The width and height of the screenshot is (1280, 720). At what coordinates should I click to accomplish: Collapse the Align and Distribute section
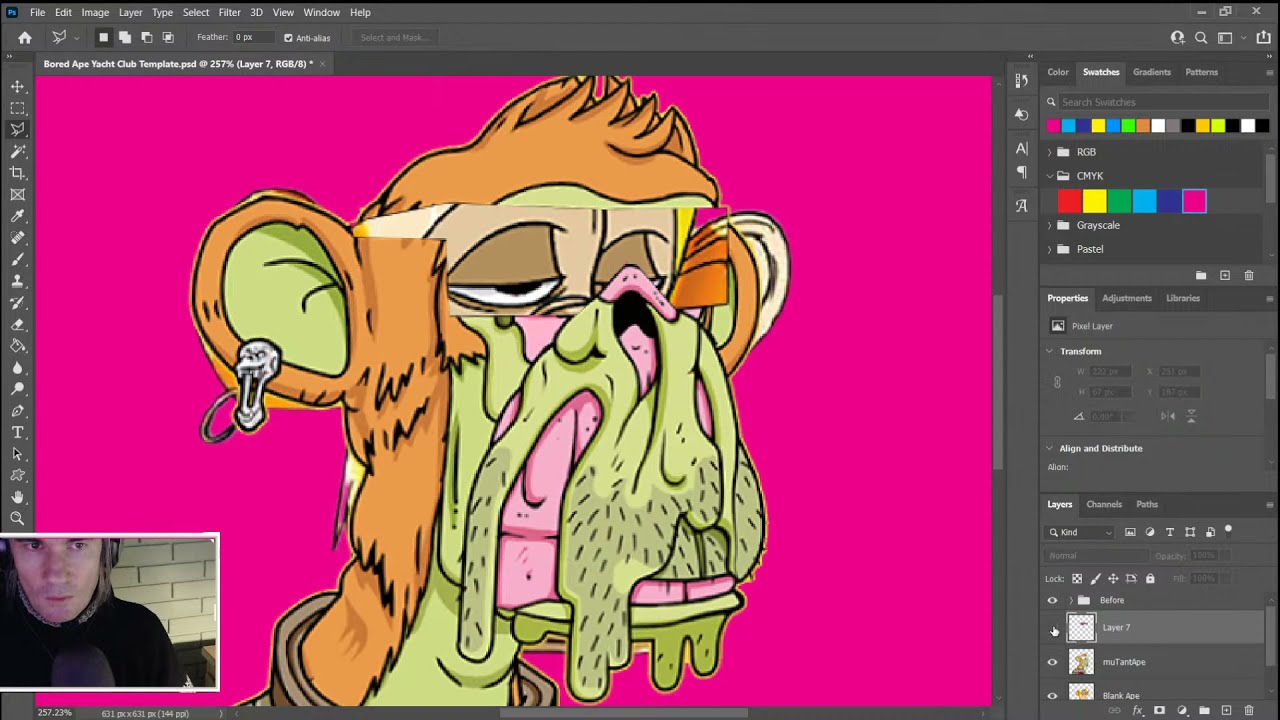pyautogui.click(x=1049, y=448)
